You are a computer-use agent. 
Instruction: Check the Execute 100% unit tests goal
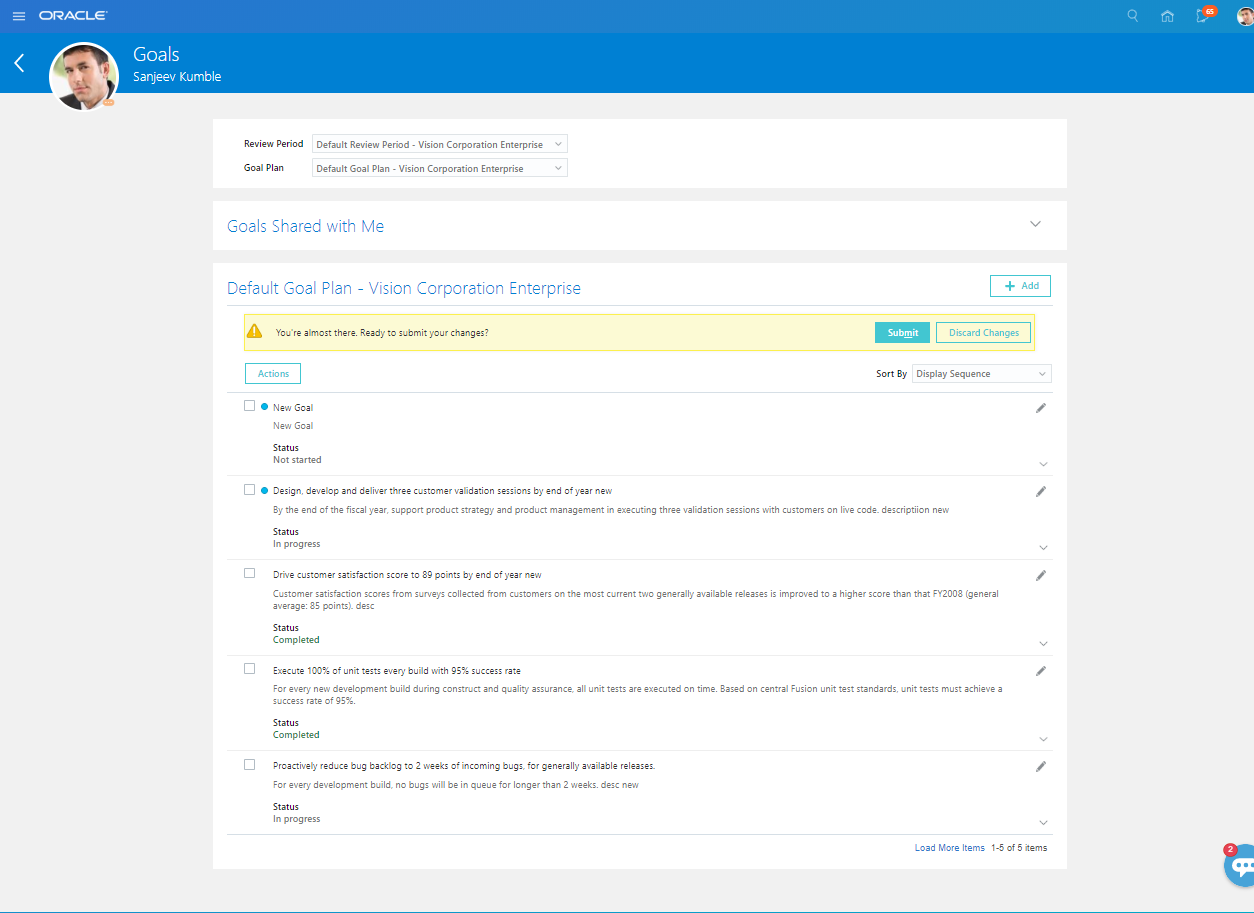[x=249, y=667]
